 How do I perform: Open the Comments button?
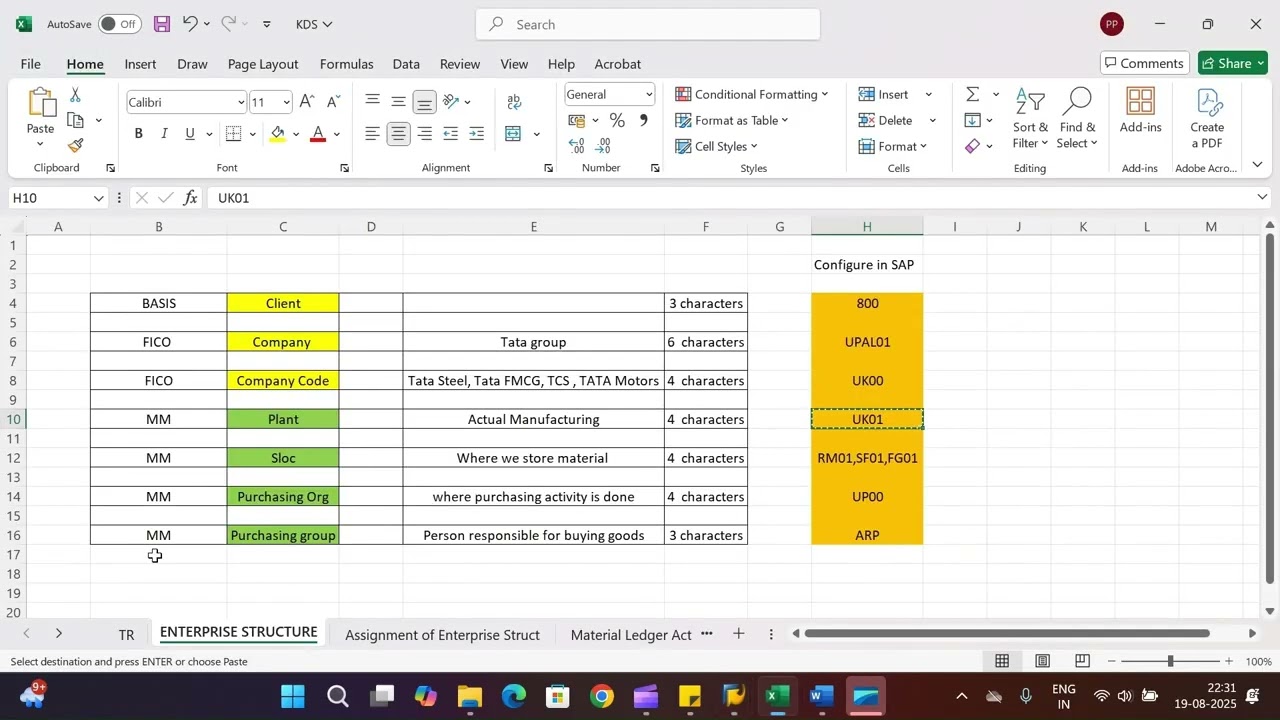pos(1145,63)
